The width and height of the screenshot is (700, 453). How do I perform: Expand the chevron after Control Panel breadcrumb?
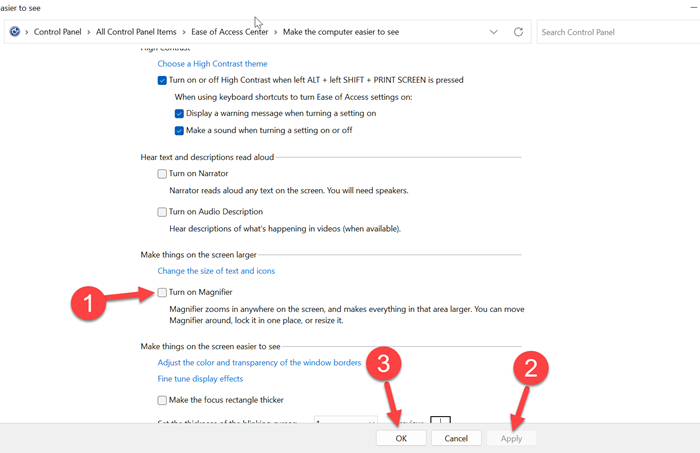(x=88, y=32)
